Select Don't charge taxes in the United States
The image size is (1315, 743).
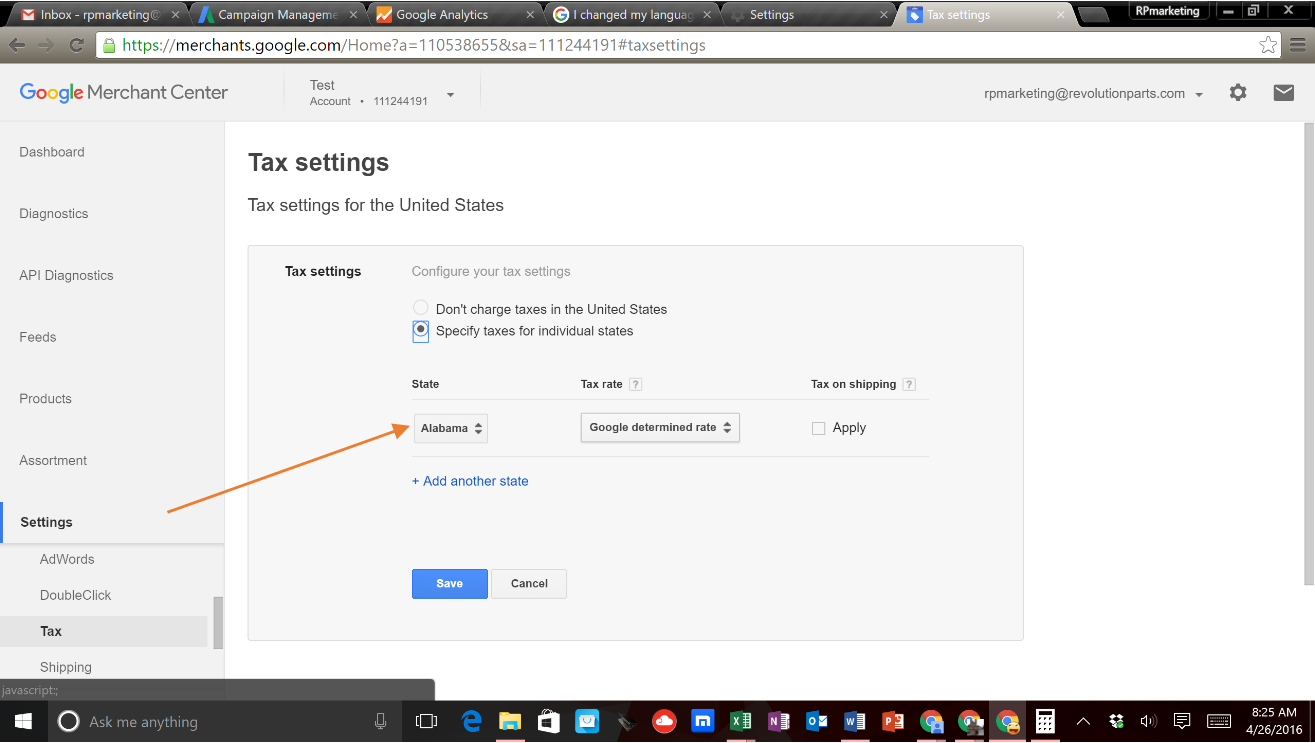(421, 309)
